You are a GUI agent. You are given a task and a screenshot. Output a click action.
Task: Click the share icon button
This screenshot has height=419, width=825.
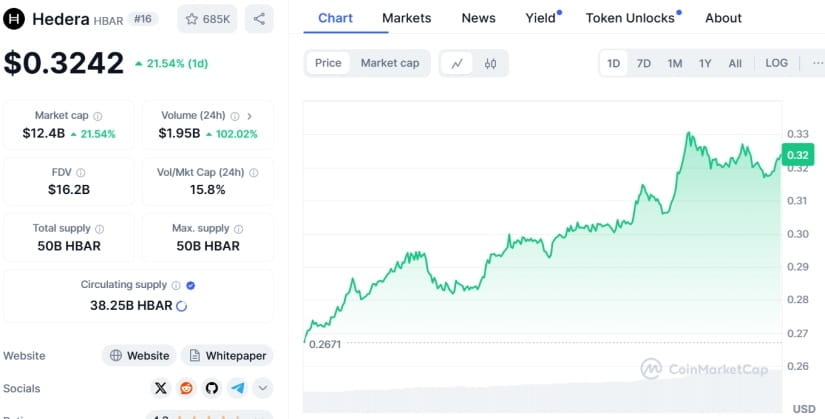(259, 19)
